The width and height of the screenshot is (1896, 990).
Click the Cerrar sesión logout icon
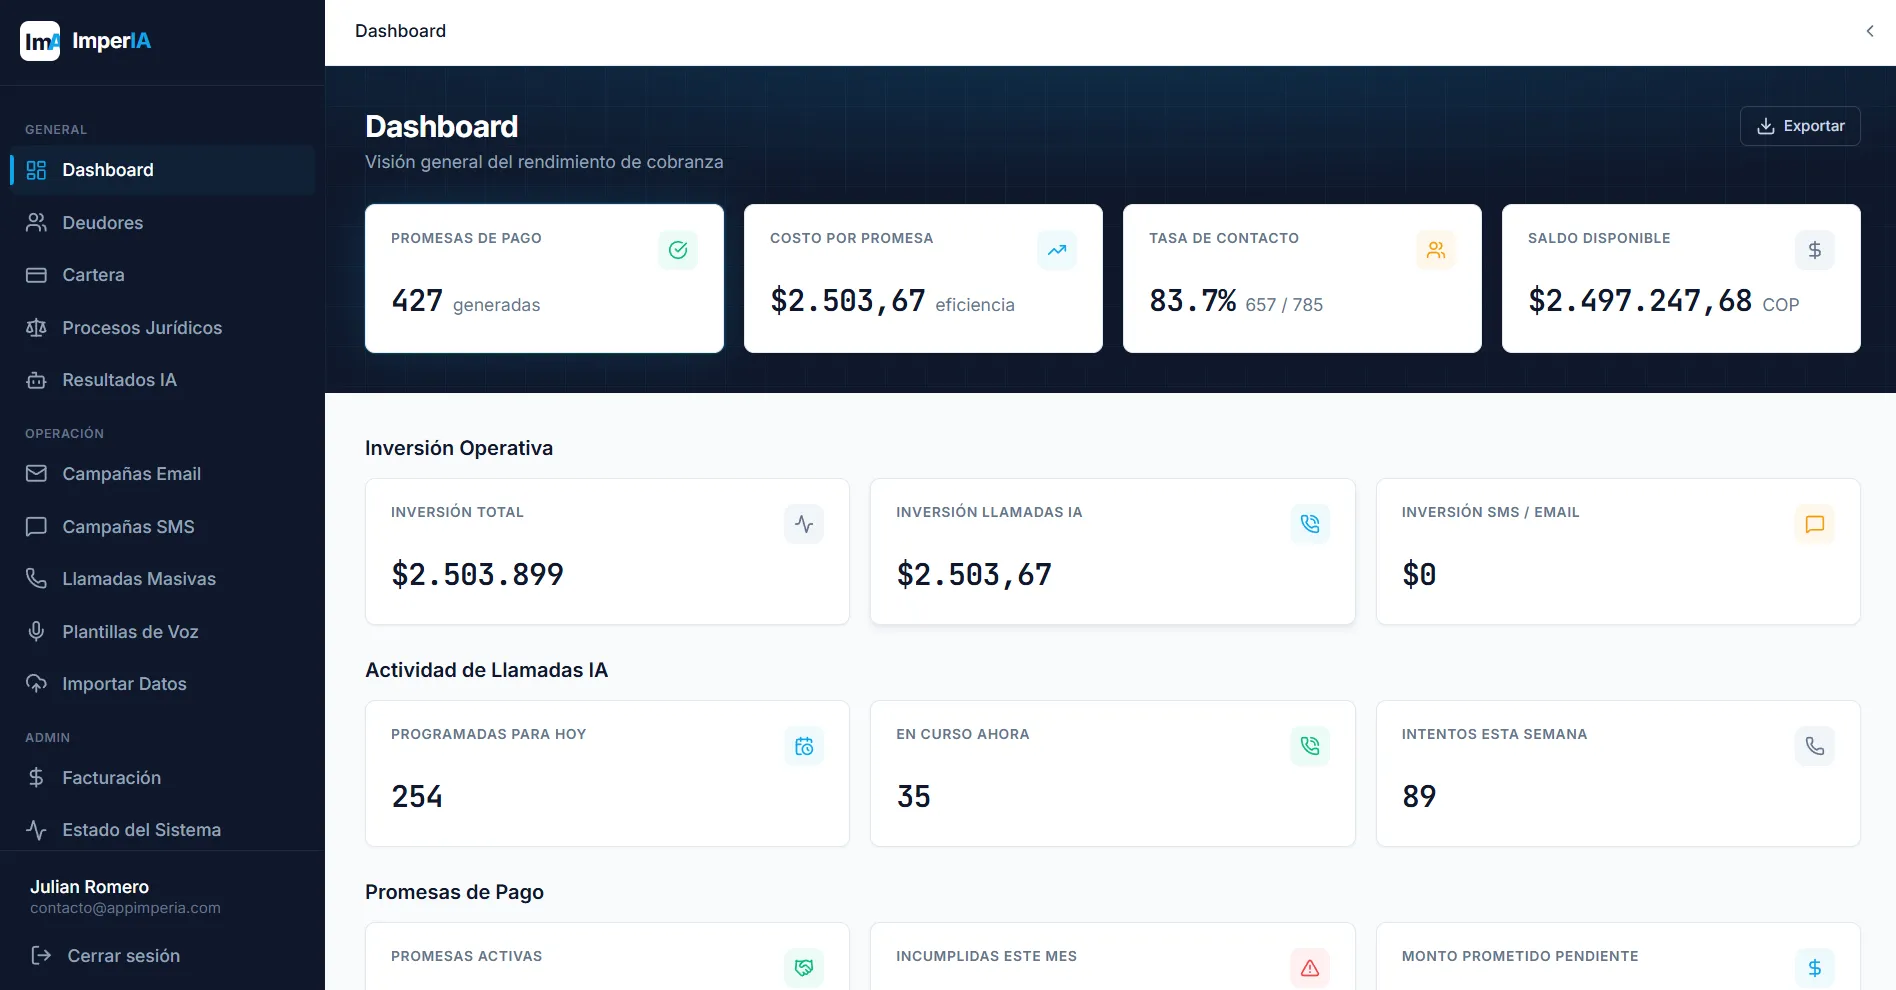[41, 956]
